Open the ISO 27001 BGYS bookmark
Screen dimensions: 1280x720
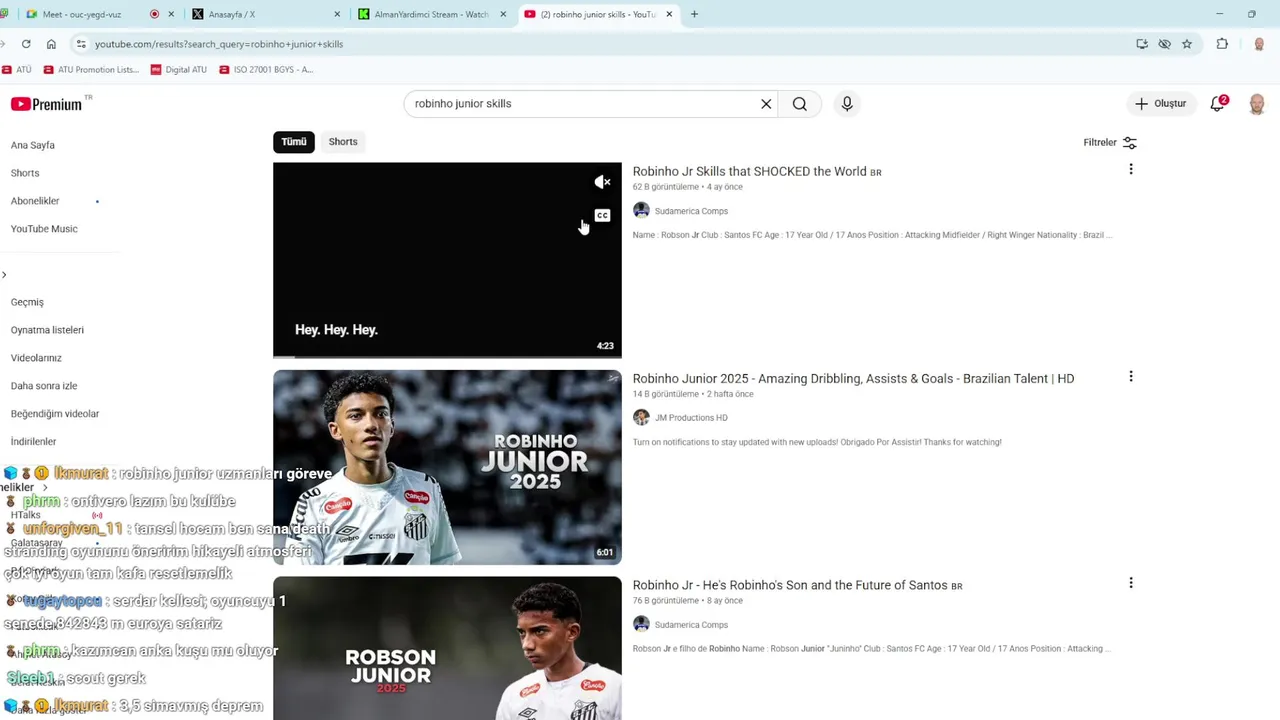pos(266,70)
